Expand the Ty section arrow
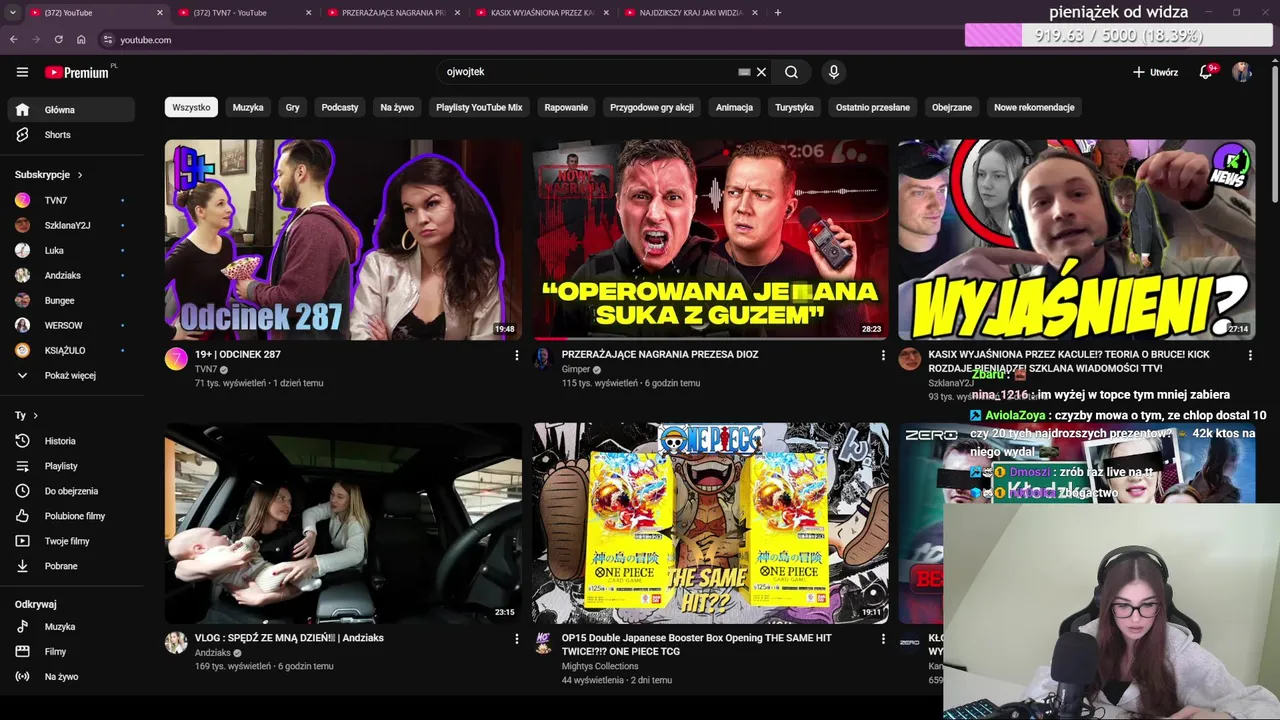Screen dimensions: 1280x720 36,415
